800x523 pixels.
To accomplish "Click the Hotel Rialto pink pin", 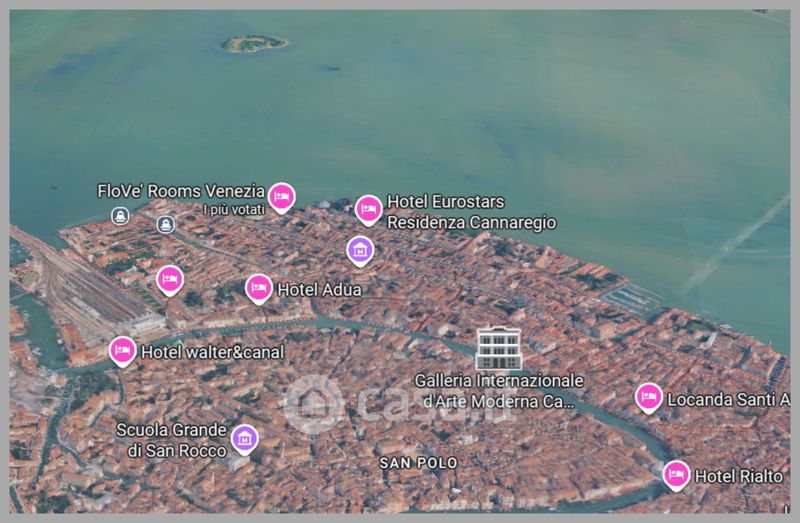I will click(676, 474).
